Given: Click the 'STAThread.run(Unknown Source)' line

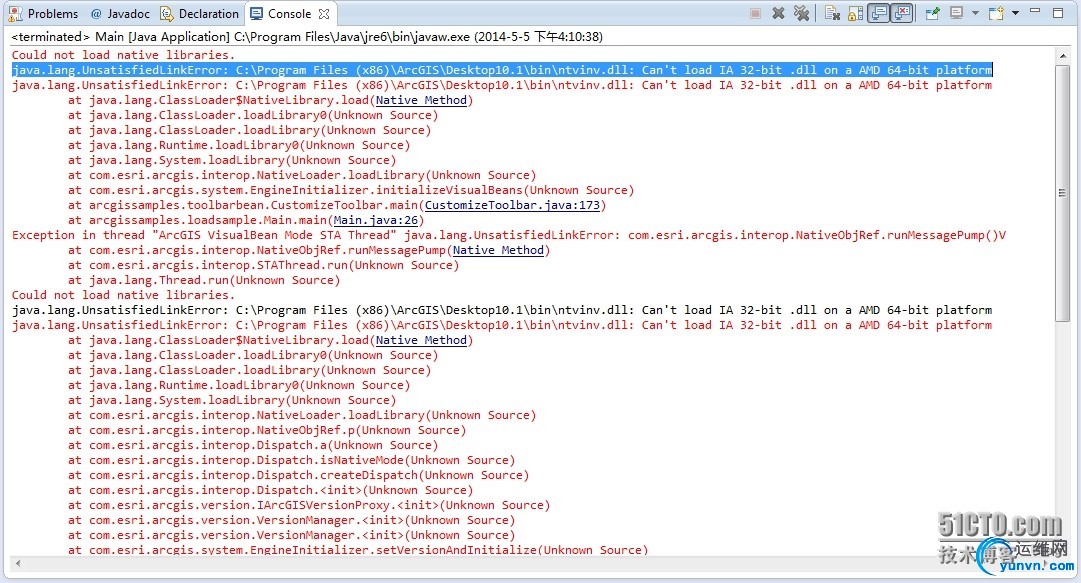Looking at the screenshot, I should [263, 265].
